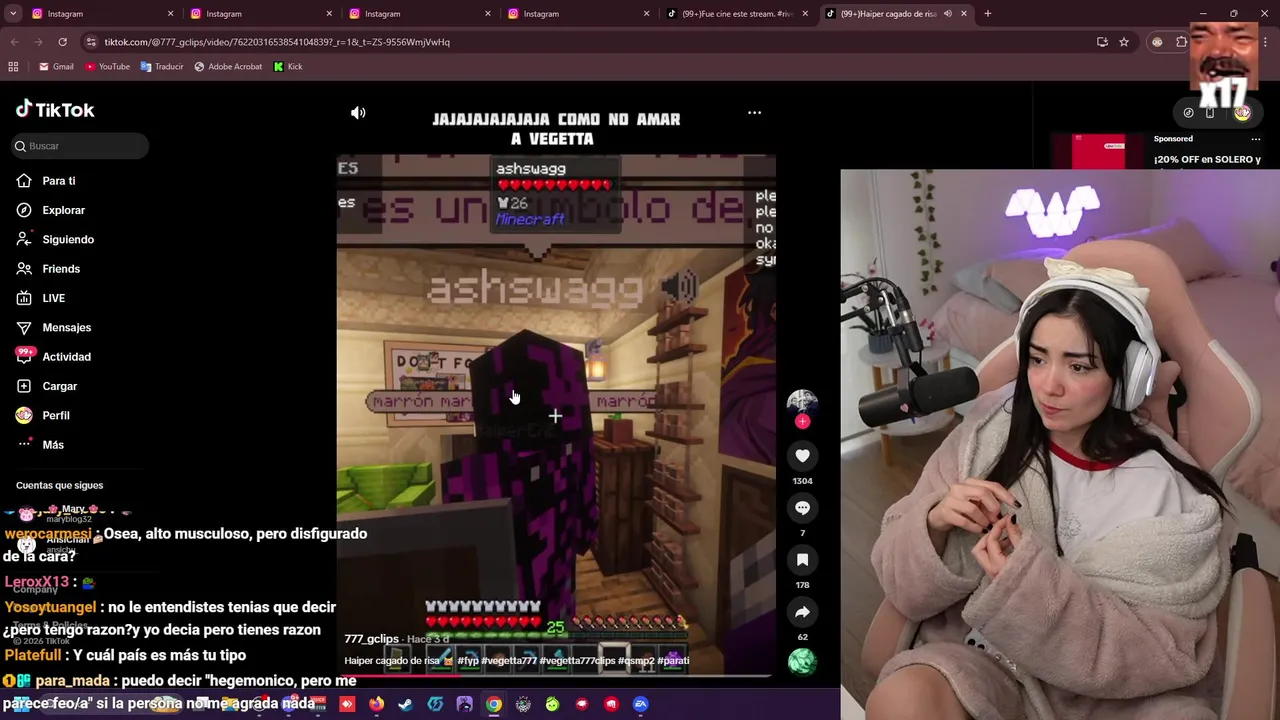Follow creator via red plus badge
The width and height of the screenshot is (1280, 720).
[x=802, y=422]
